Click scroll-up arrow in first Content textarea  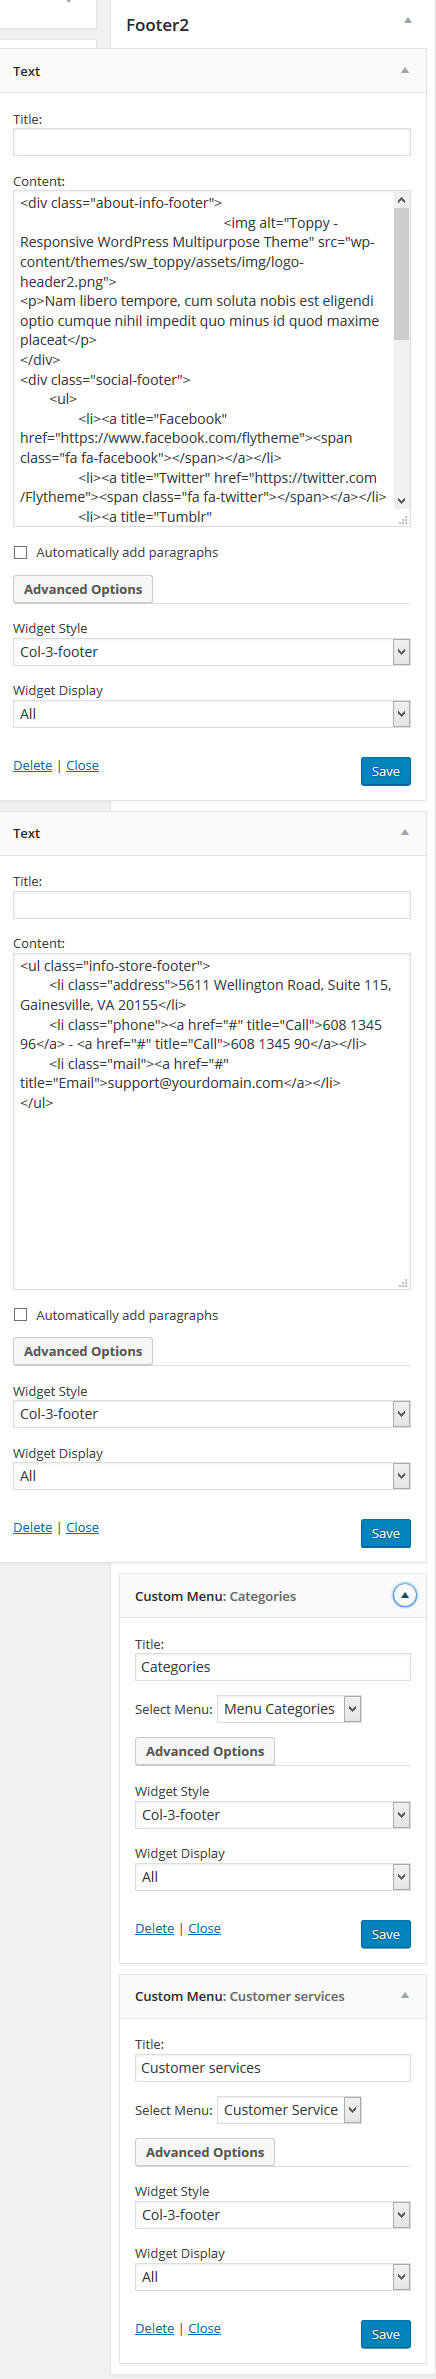[401, 201]
